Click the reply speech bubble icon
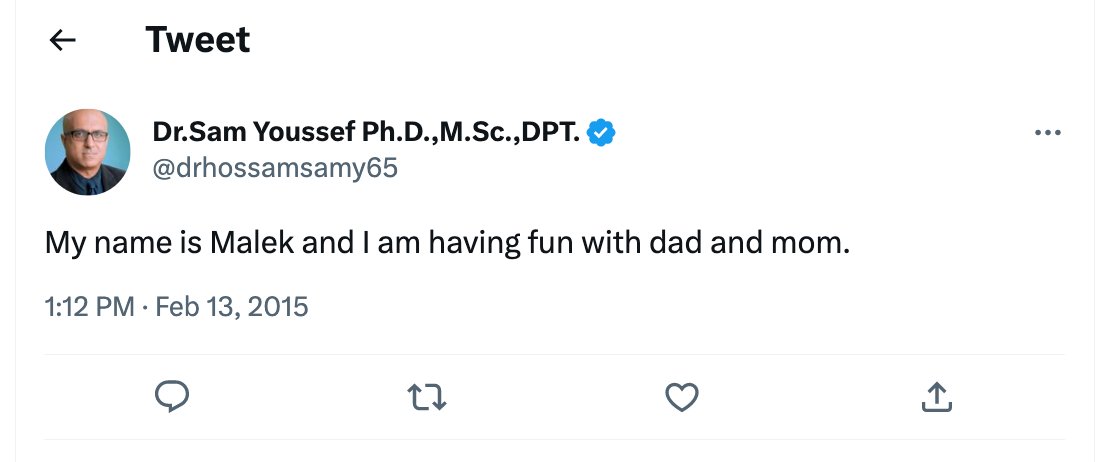The height and width of the screenshot is (462, 1102). click(x=172, y=397)
